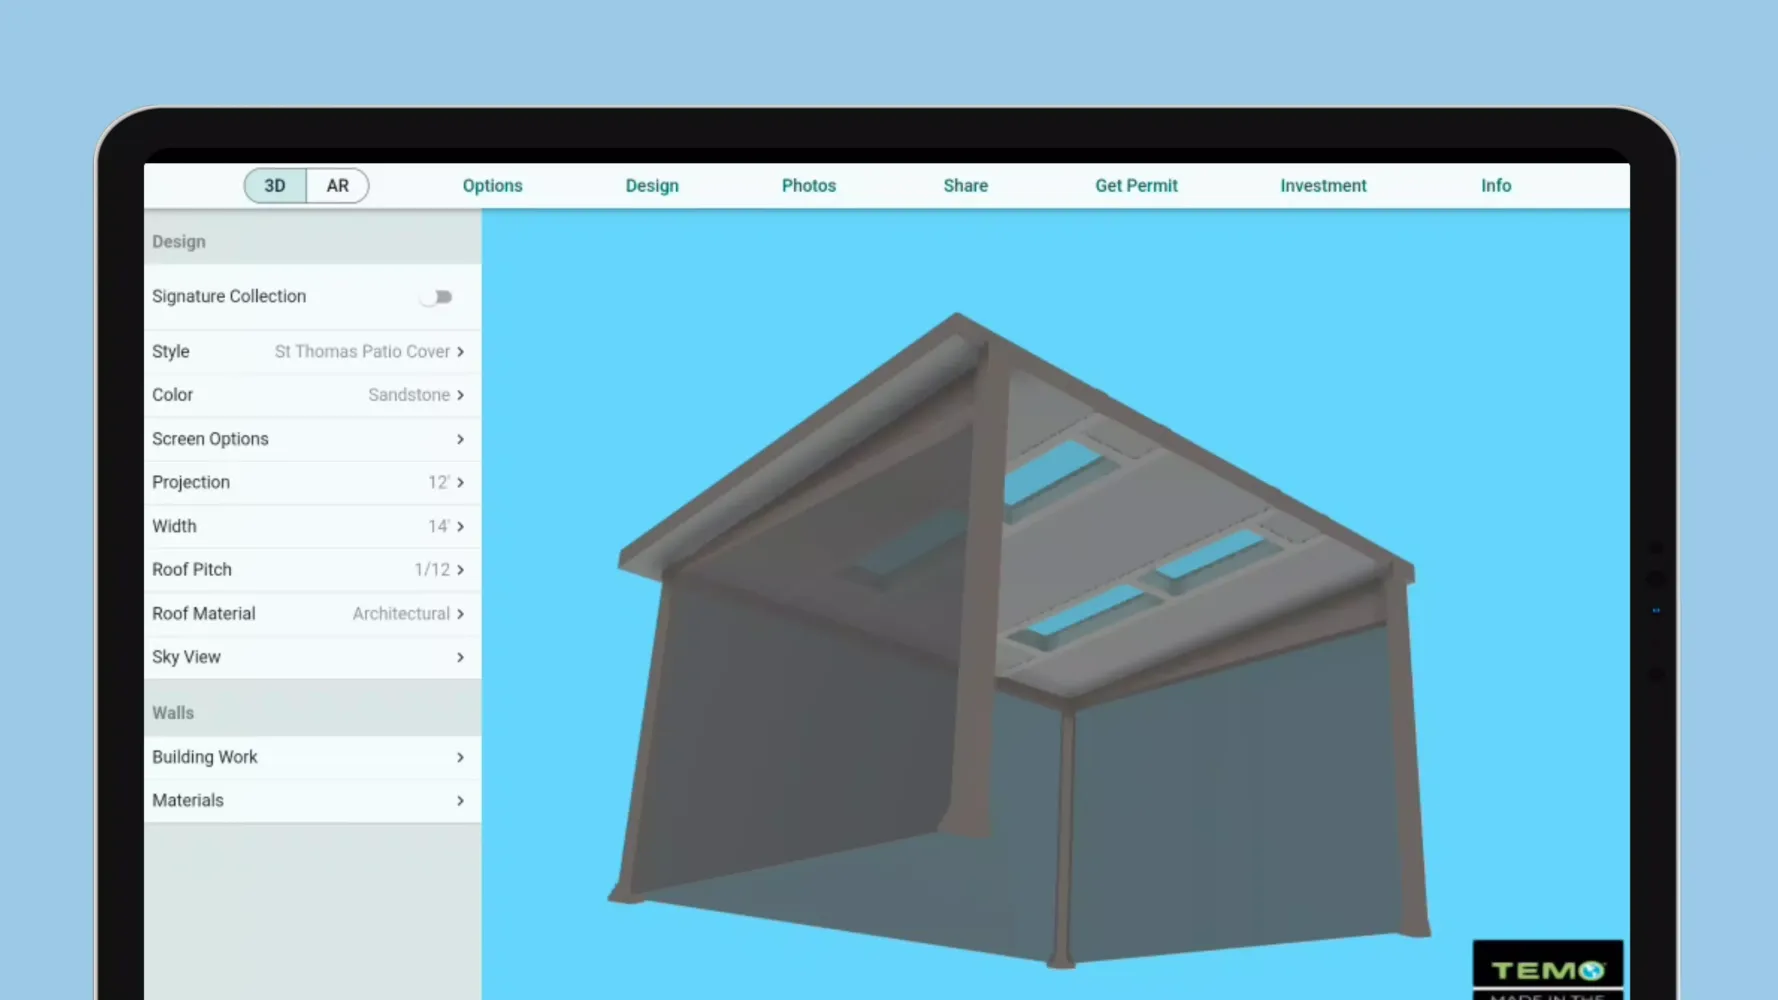
Task: Click the Projection 12' value
Action: tap(439, 482)
